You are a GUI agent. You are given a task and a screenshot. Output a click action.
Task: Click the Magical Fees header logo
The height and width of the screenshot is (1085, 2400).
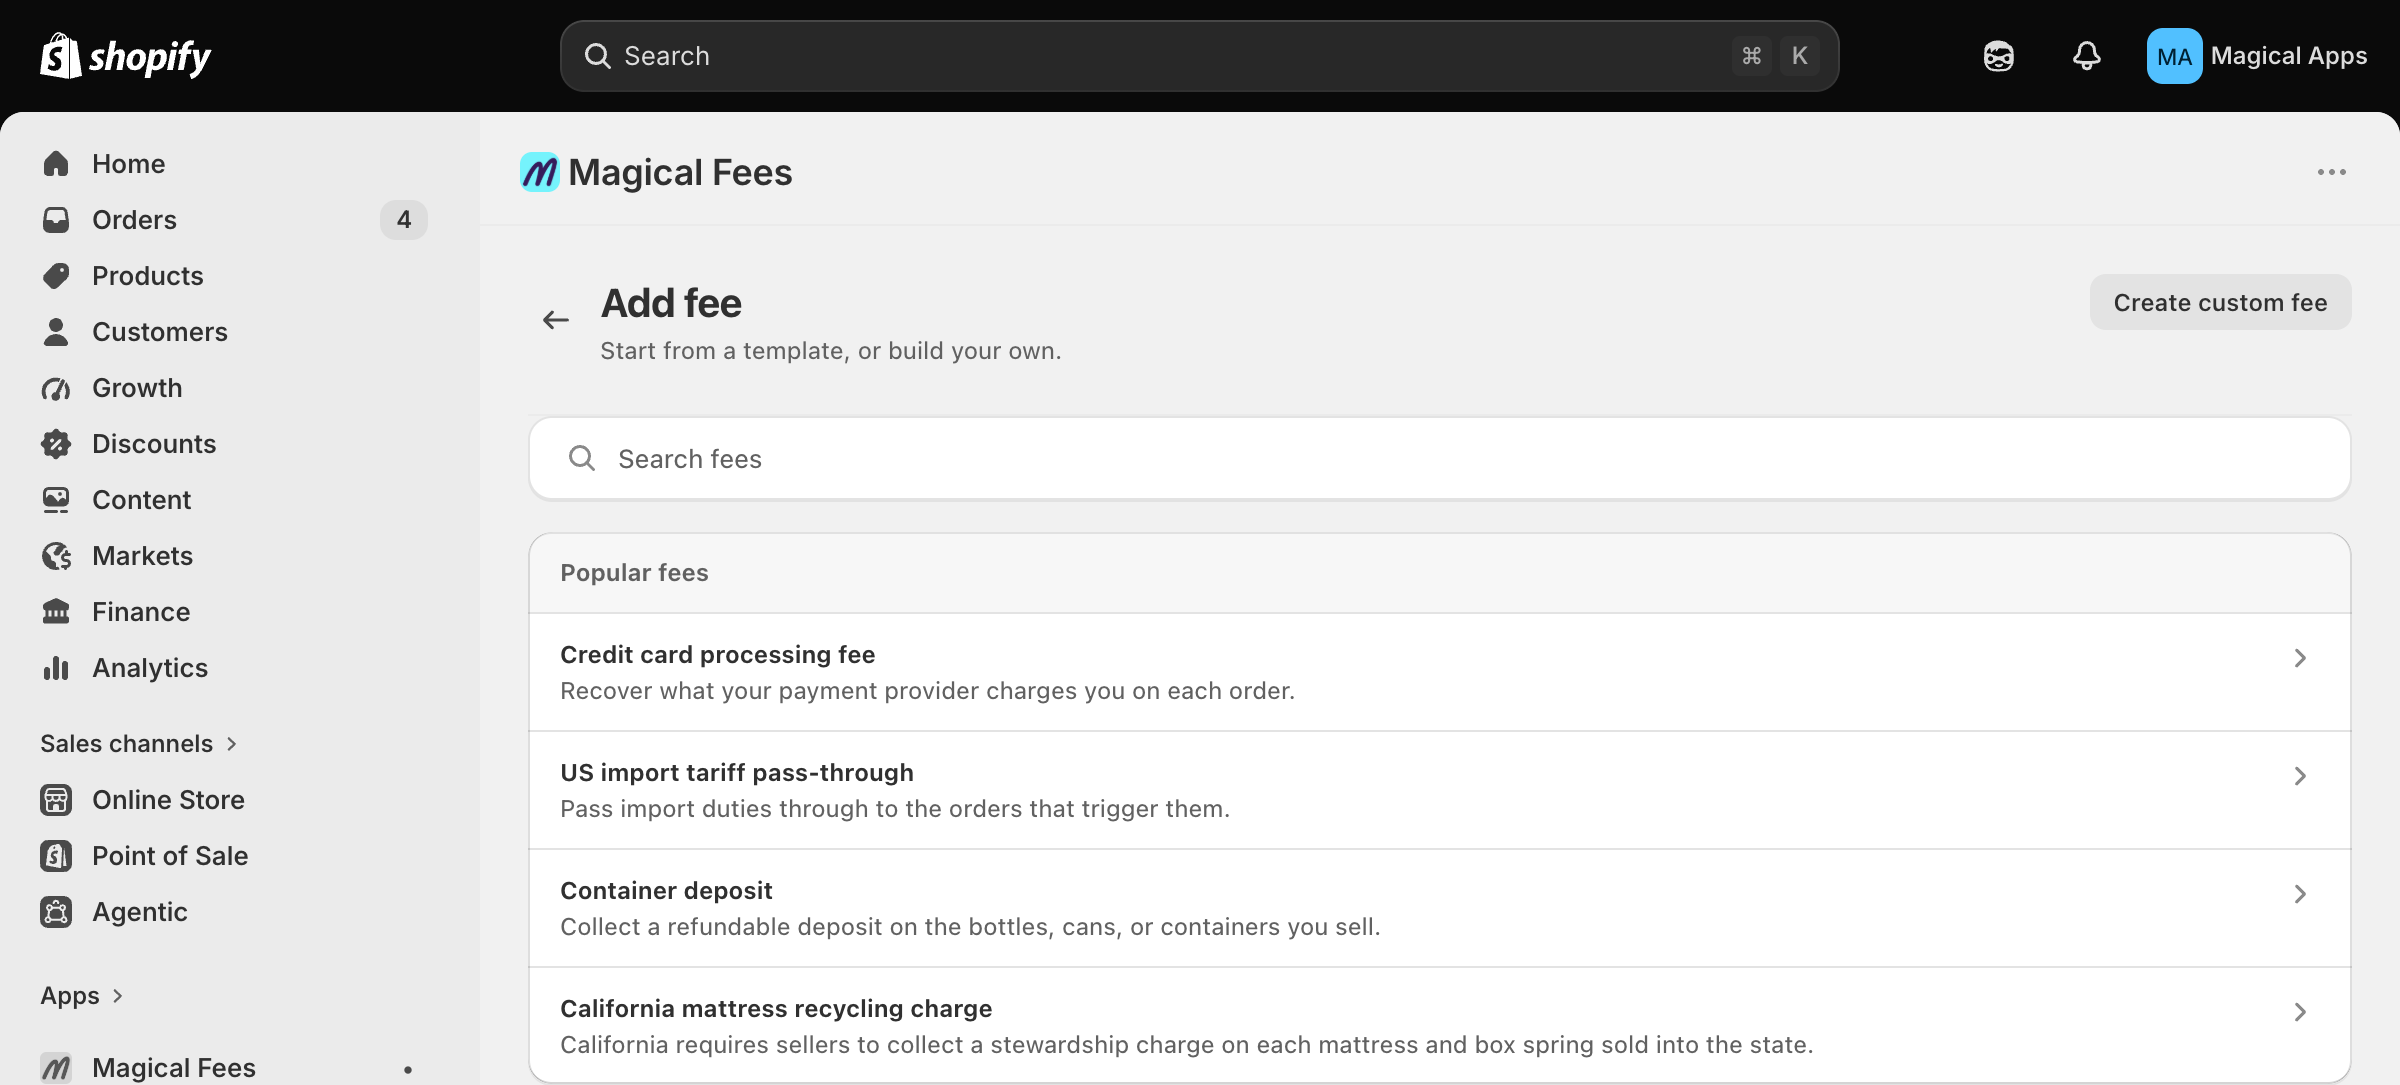tap(540, 172)
